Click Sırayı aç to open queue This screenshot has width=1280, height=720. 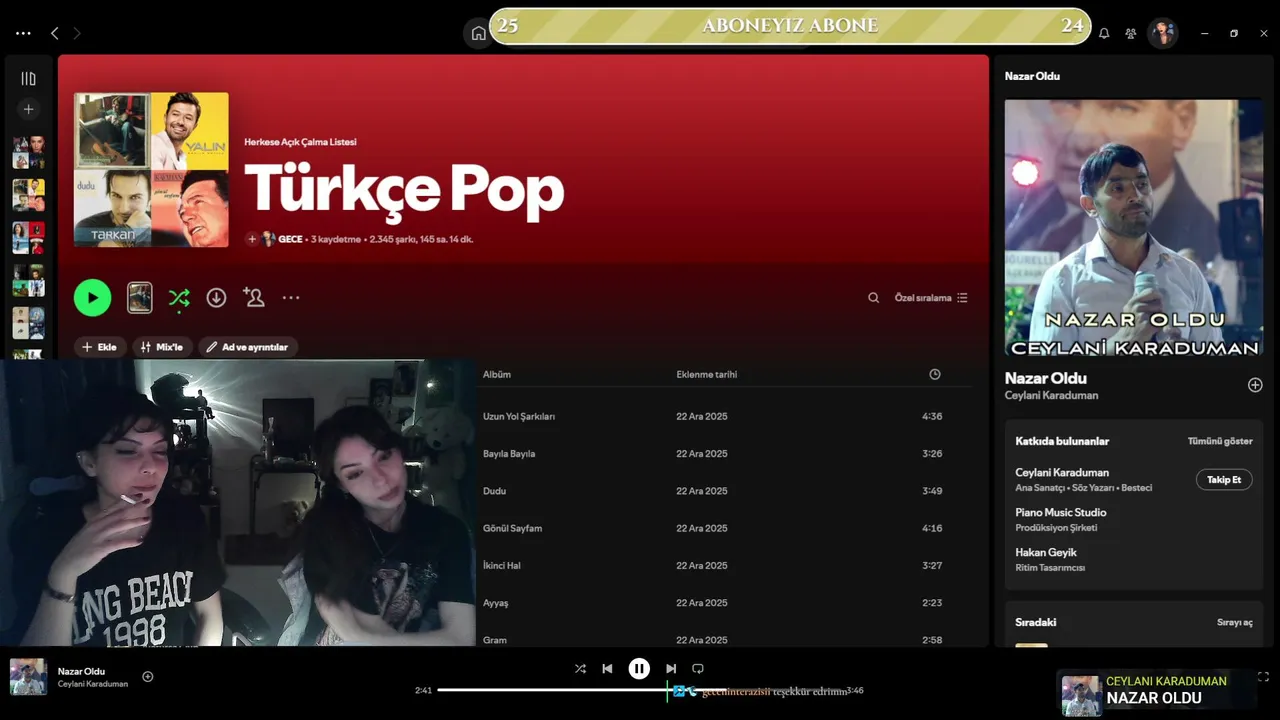tap(1234, 622)
